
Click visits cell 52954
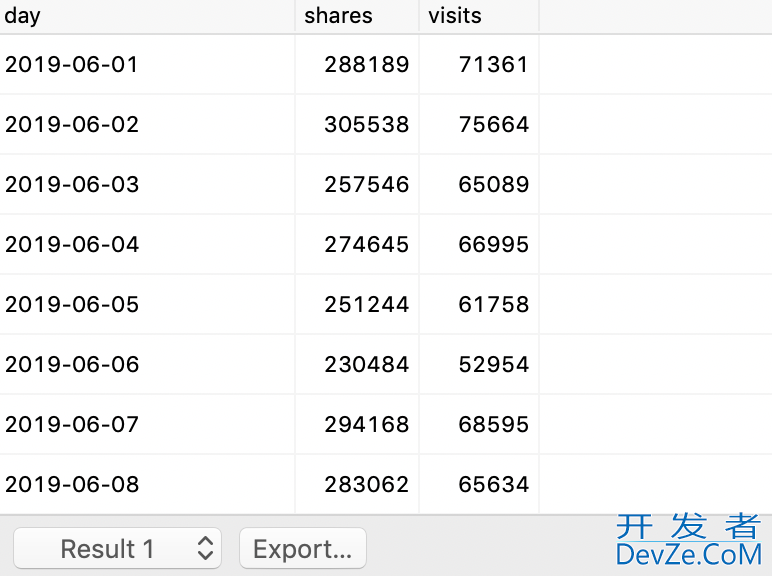click(x=494, y=365)
